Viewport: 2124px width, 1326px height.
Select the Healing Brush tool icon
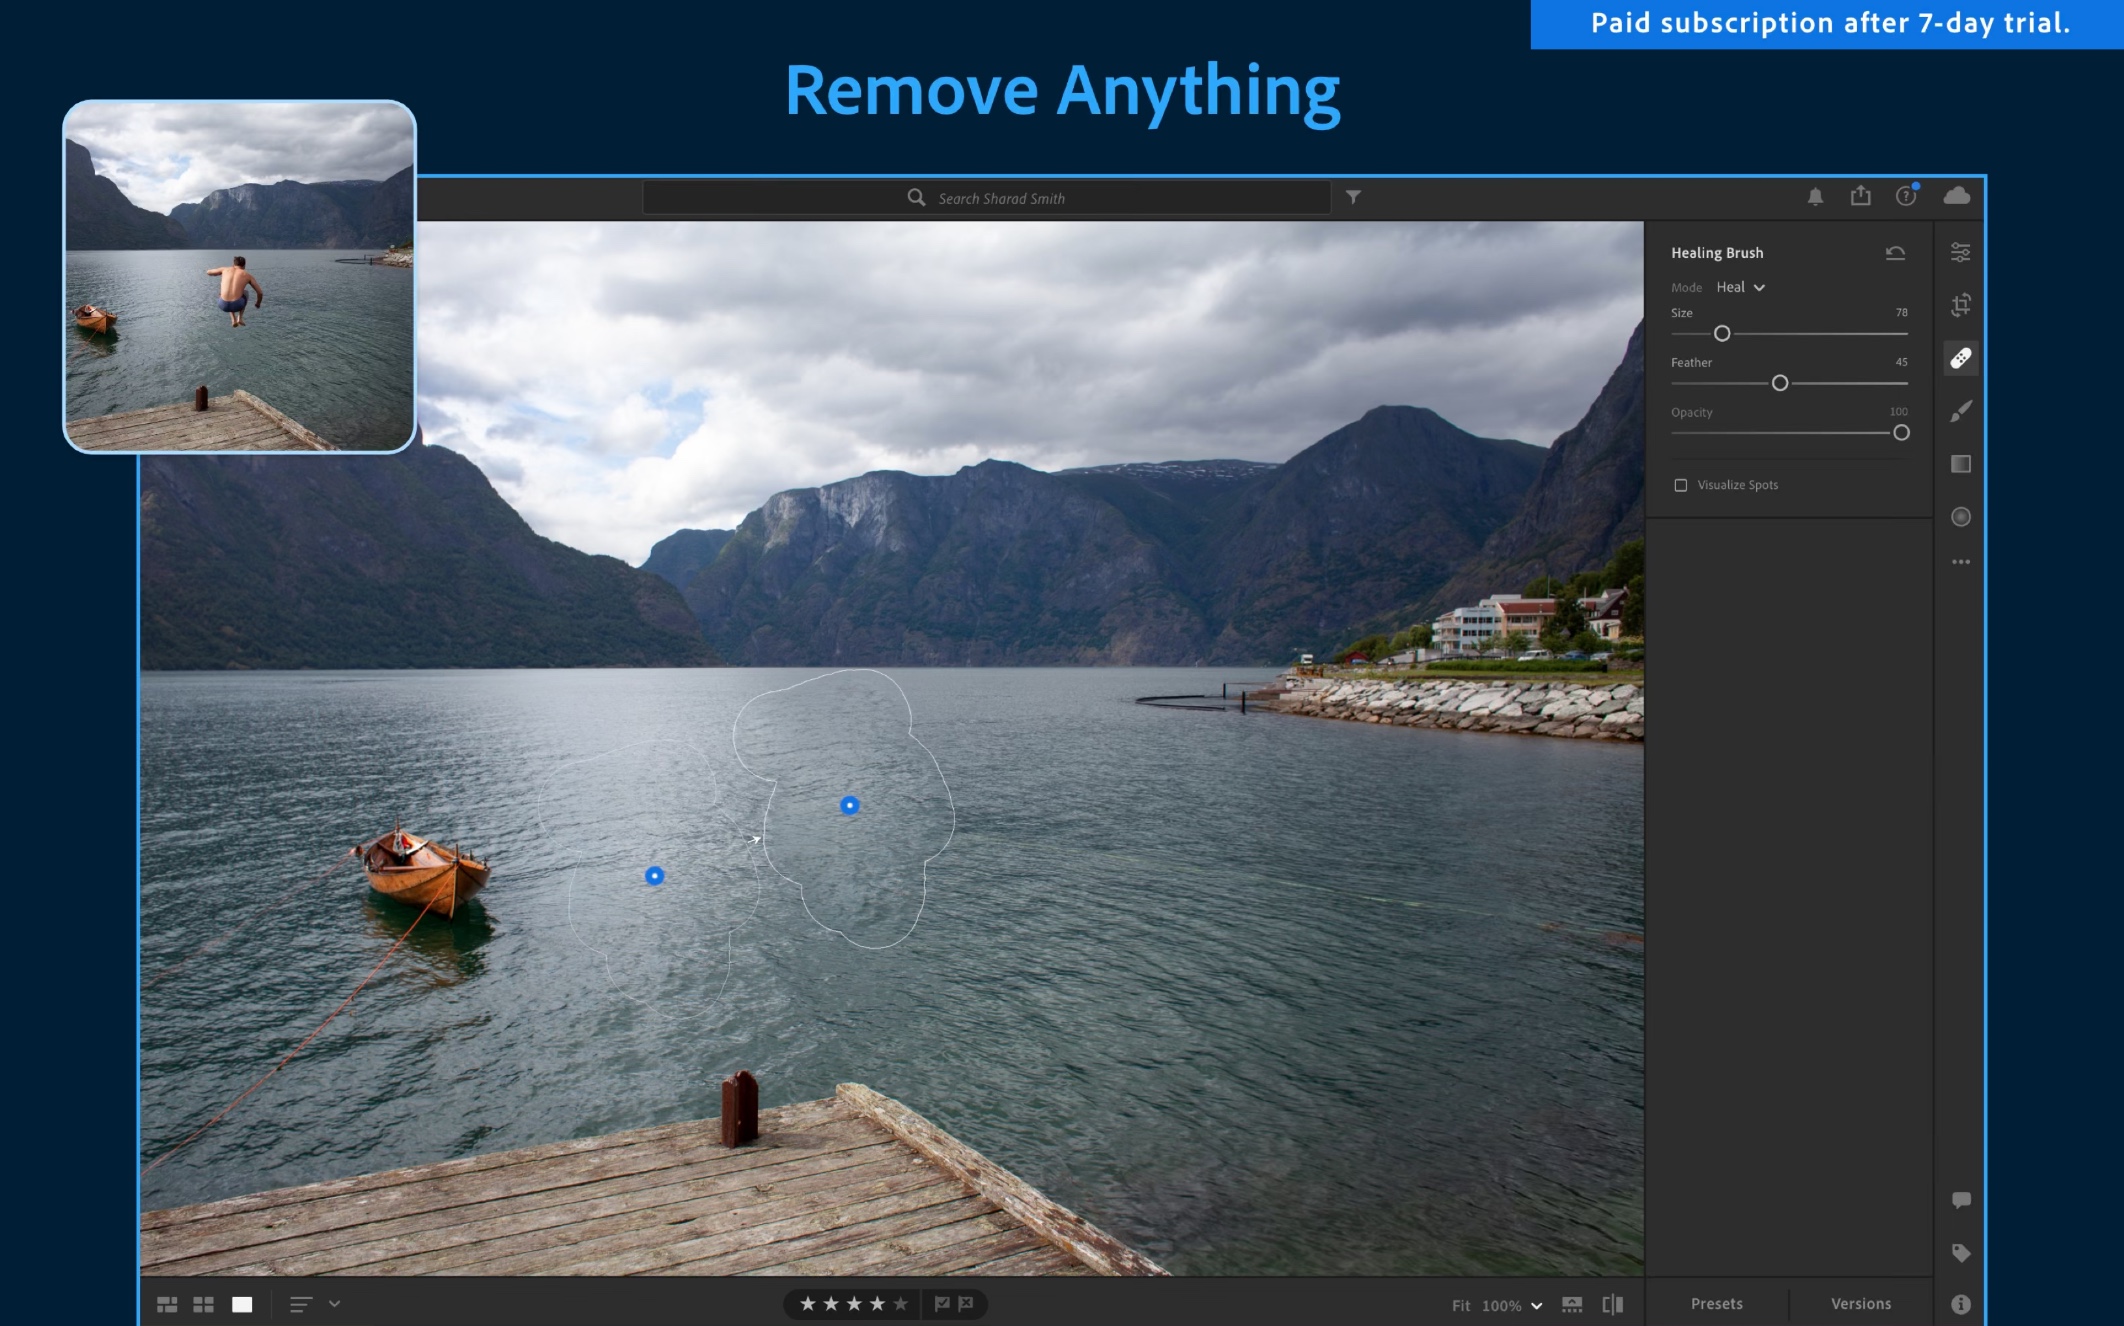[x=1960, y=358]
